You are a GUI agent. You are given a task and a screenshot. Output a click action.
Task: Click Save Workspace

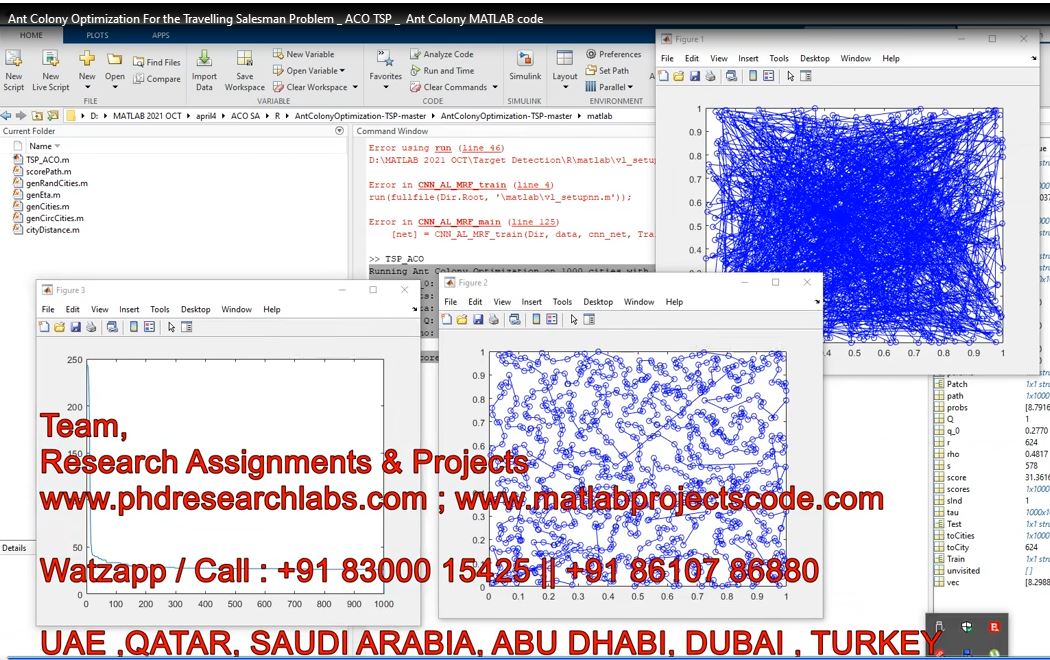click(x=244, y=70)
